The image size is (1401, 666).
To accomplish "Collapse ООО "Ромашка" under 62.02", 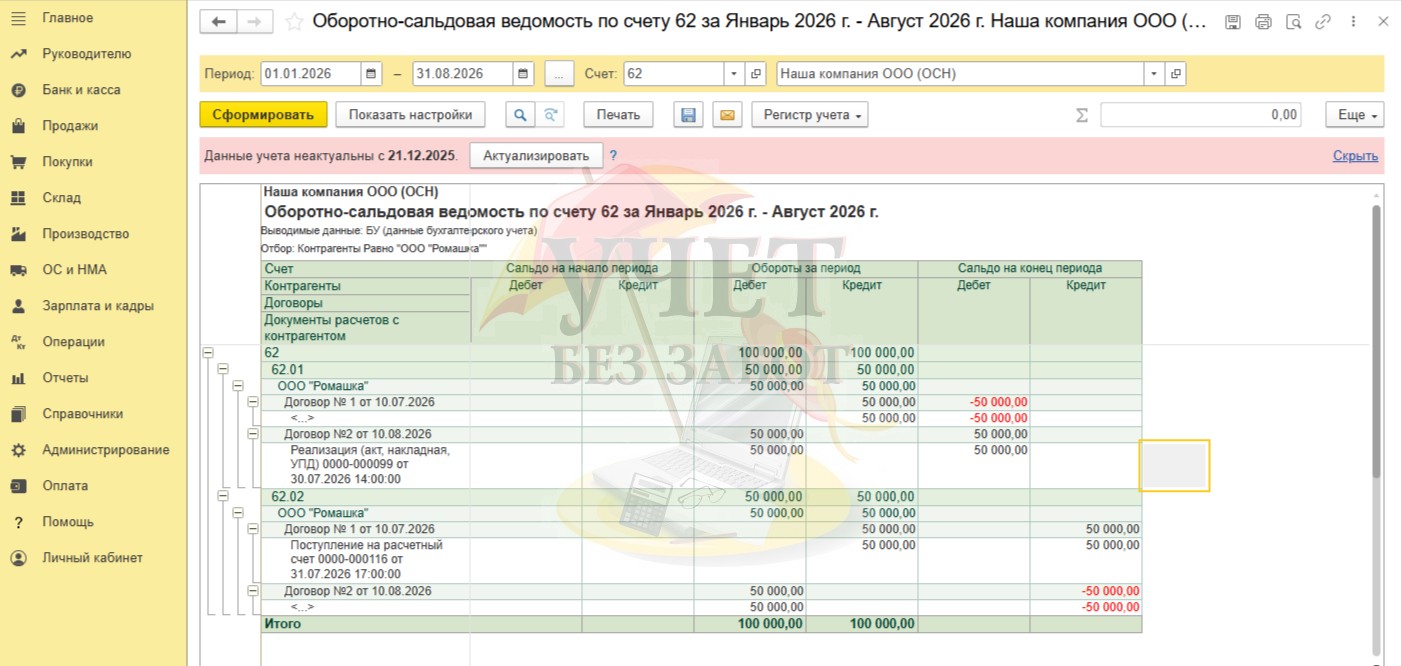I will 238,512.
